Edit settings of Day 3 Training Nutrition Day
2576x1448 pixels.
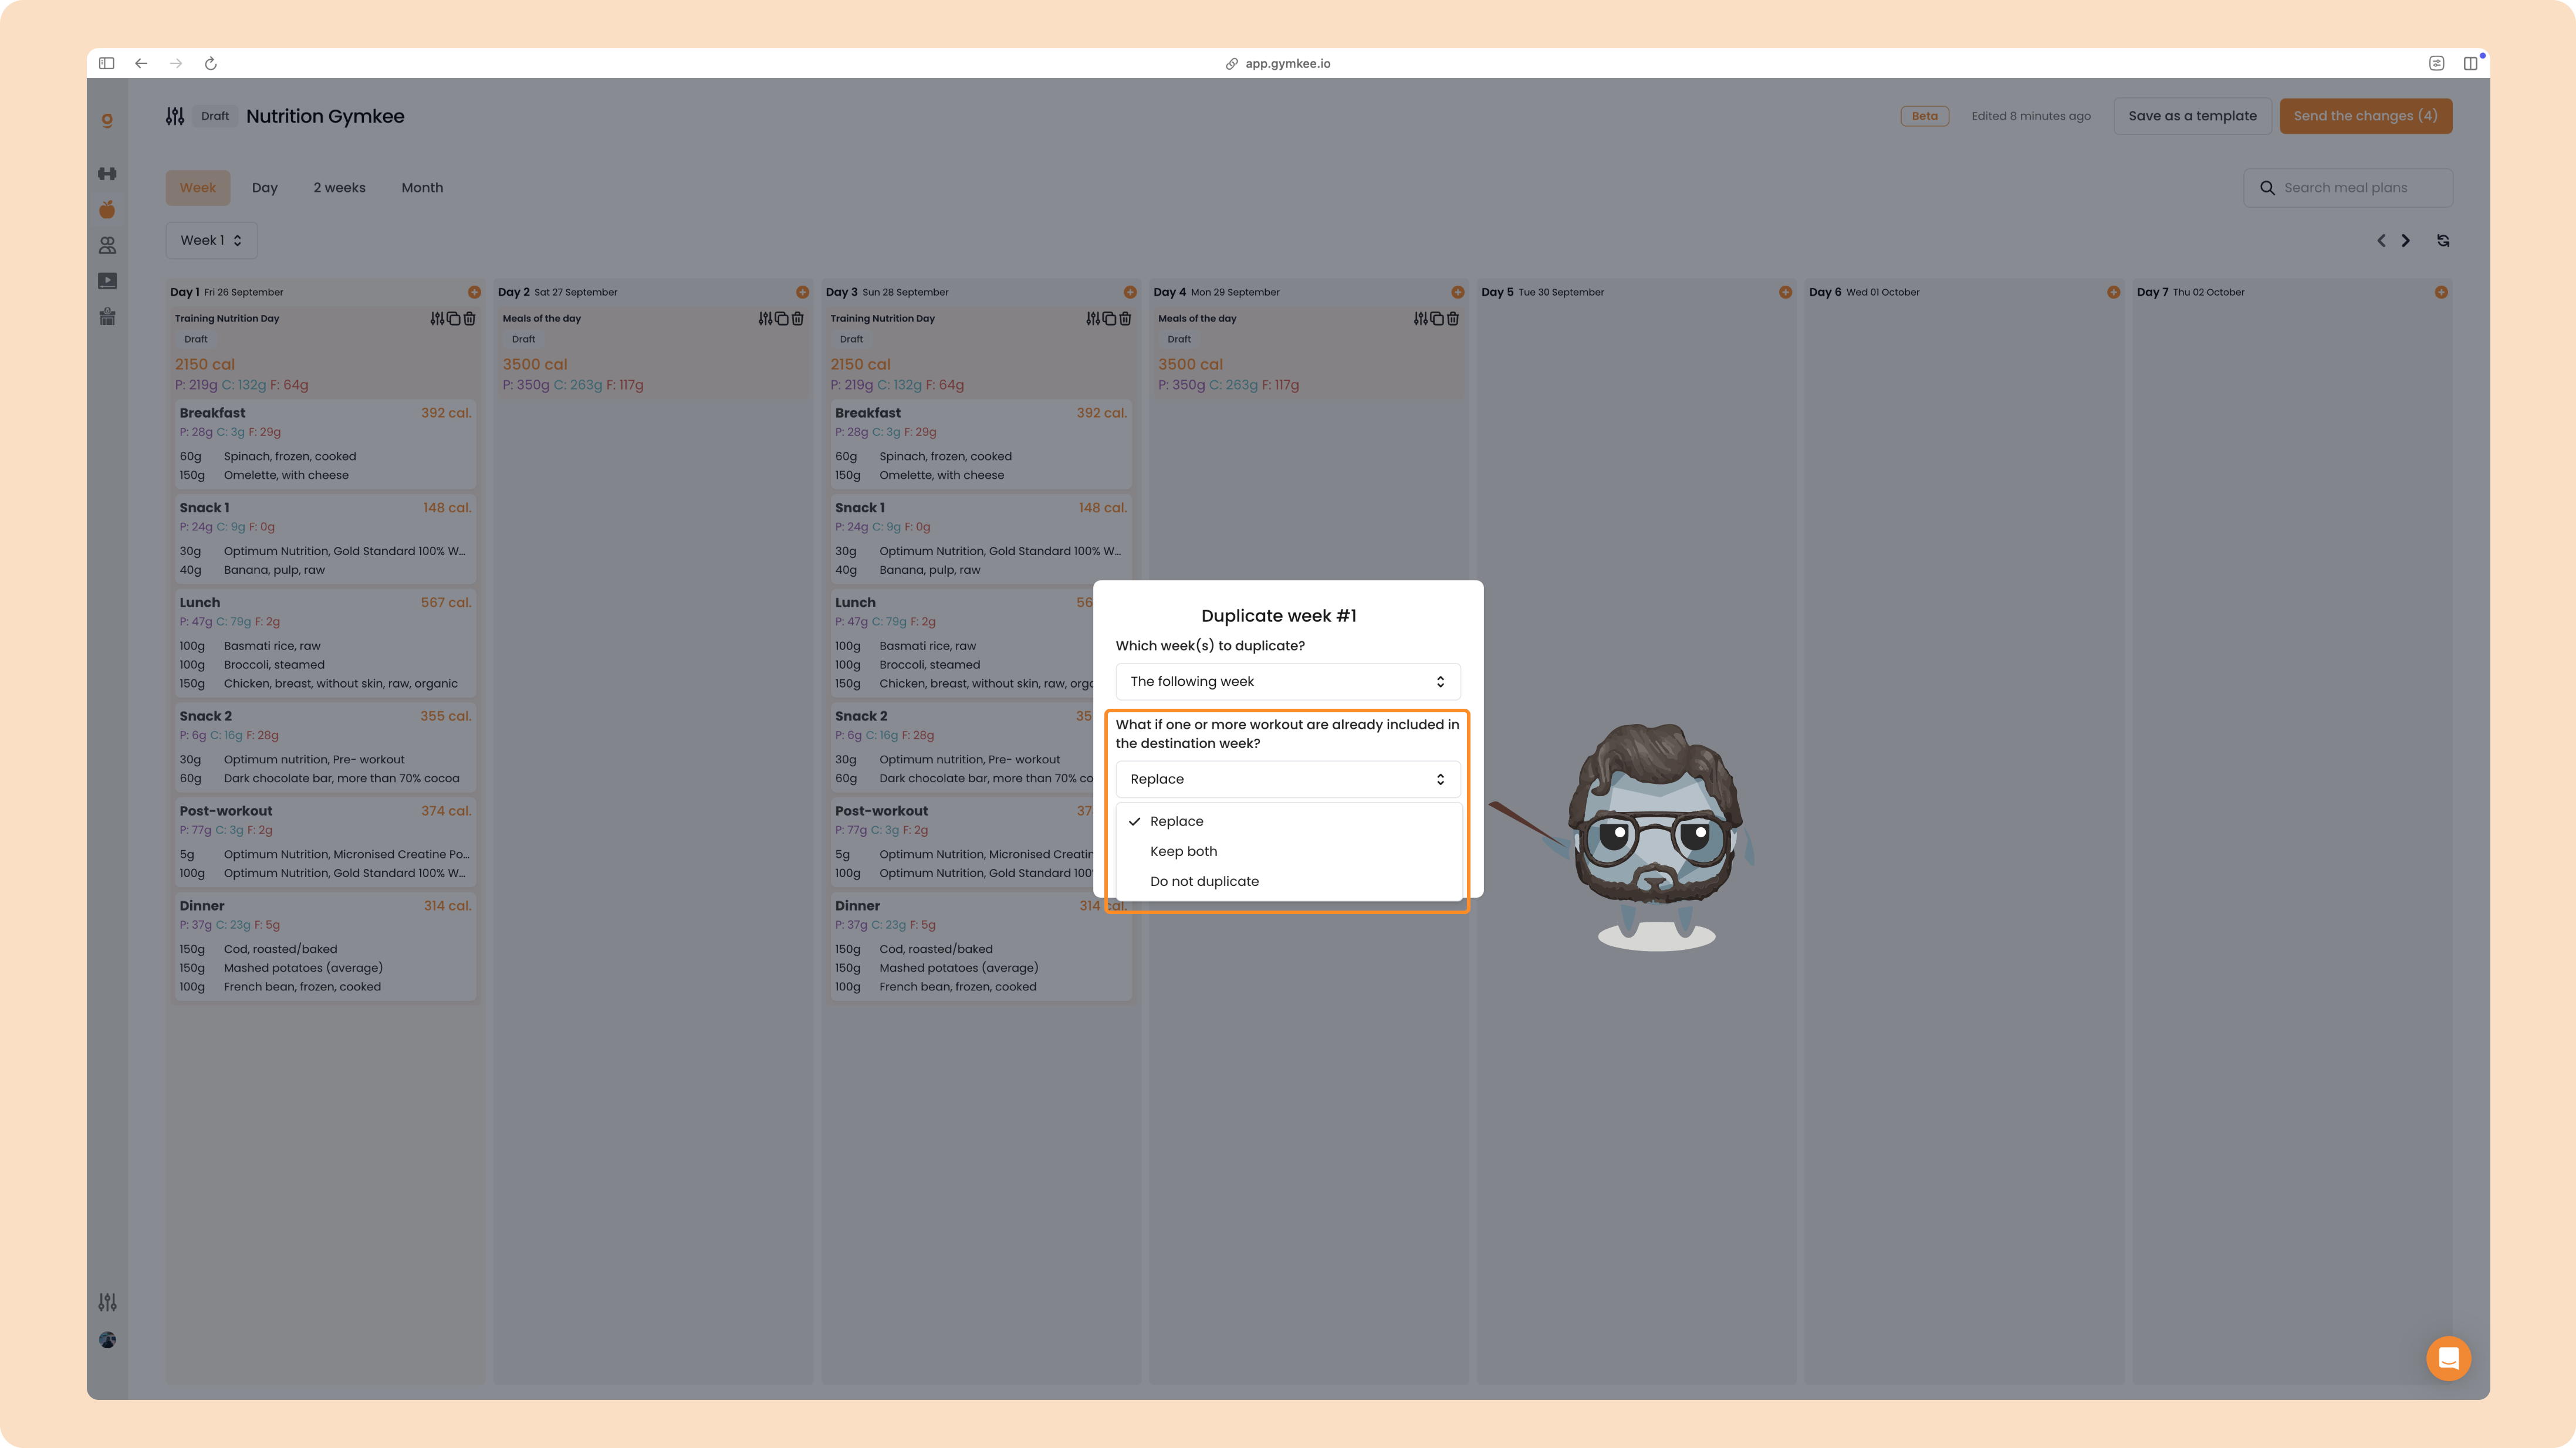click(x=1093, y=318)
